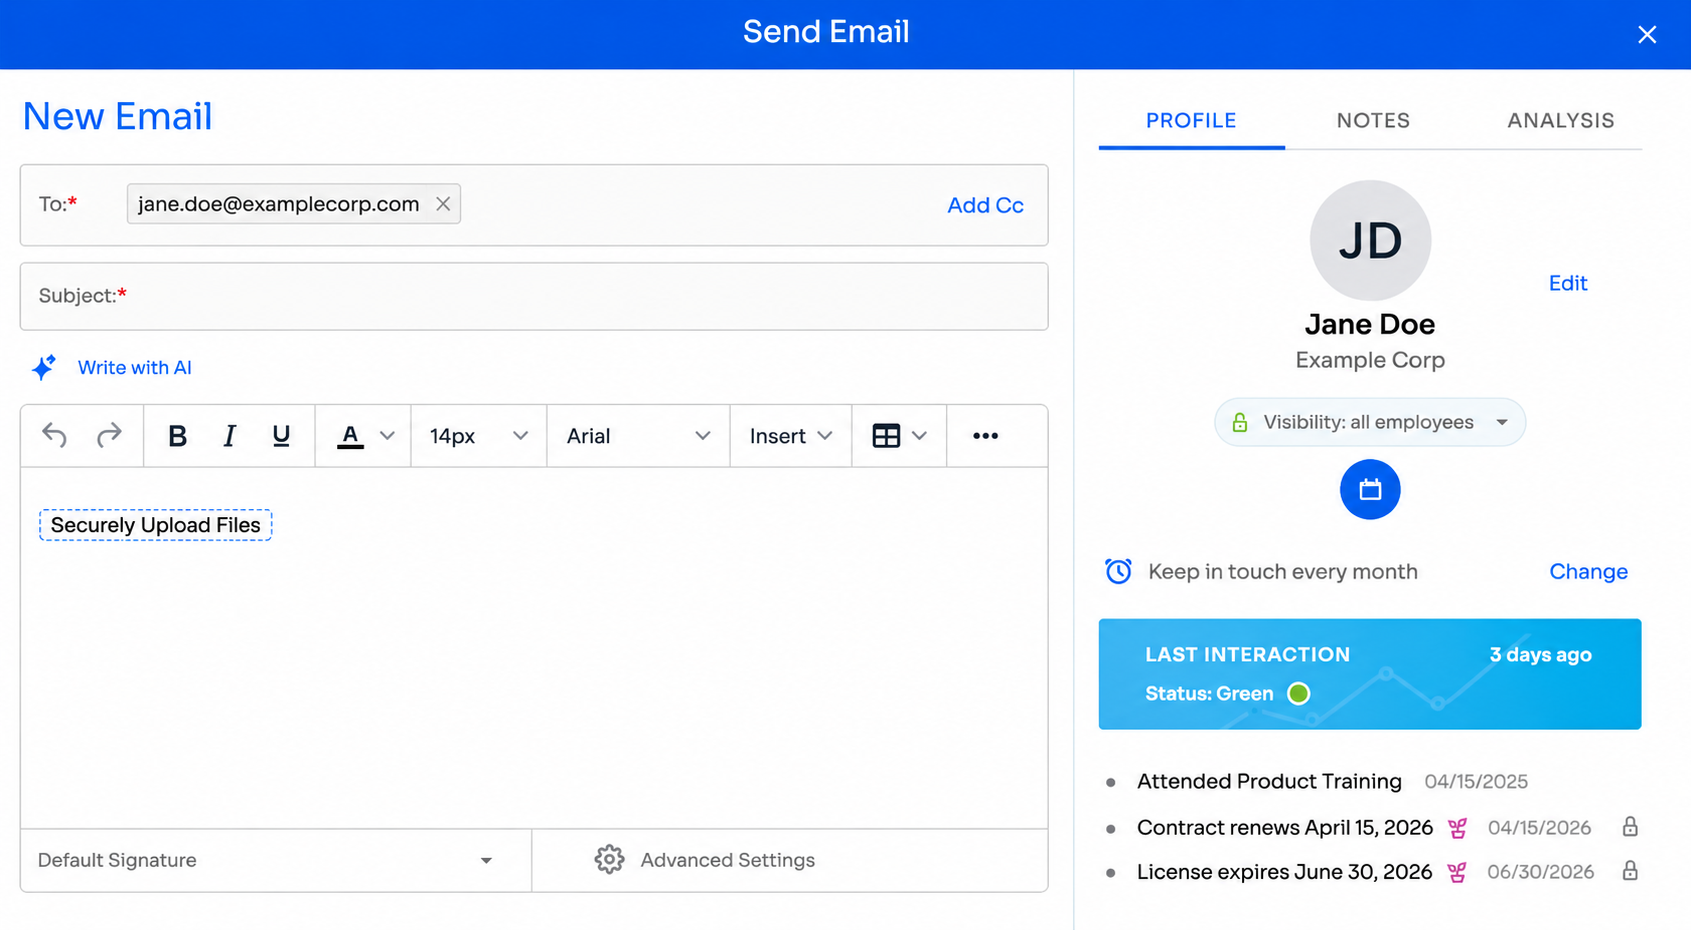Select License expires June 30, 2026 entry
The height and width of the screenshot is (930, 1691).
click(1284, 872)
